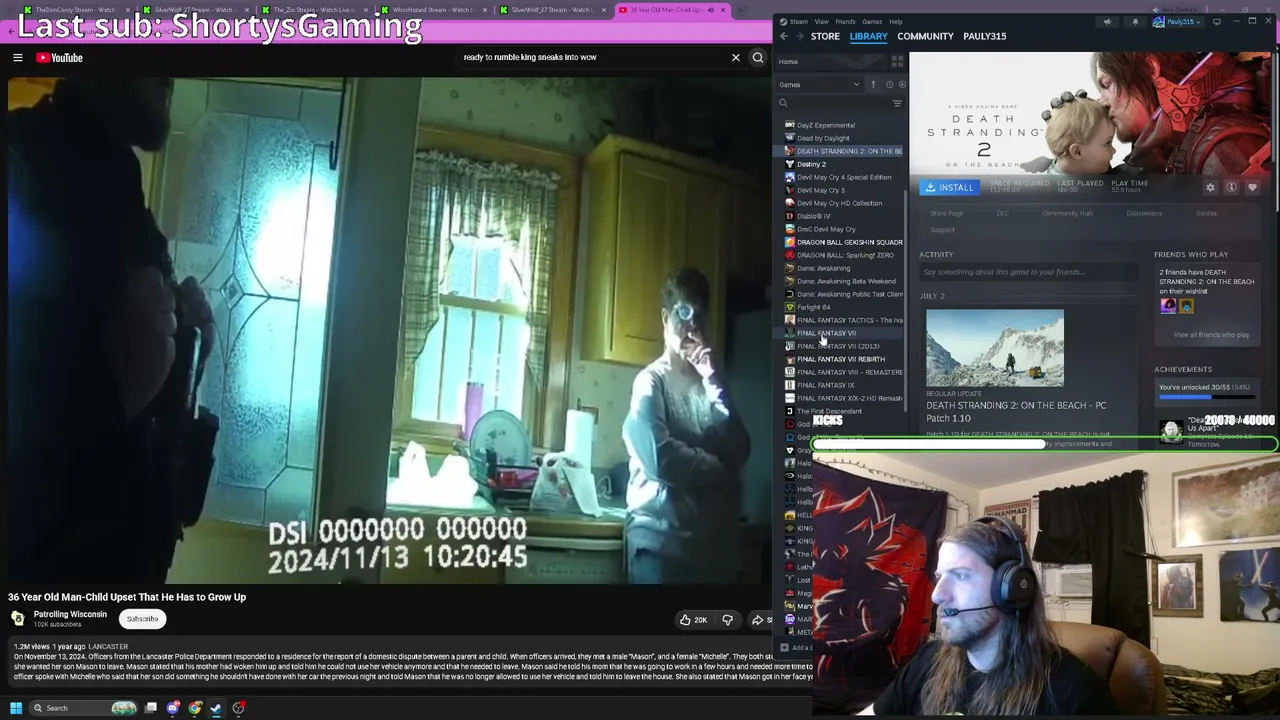This screenshot has height=720, width=1280.
Task: Open Steam library Home
Action: [x=788, y=62]
